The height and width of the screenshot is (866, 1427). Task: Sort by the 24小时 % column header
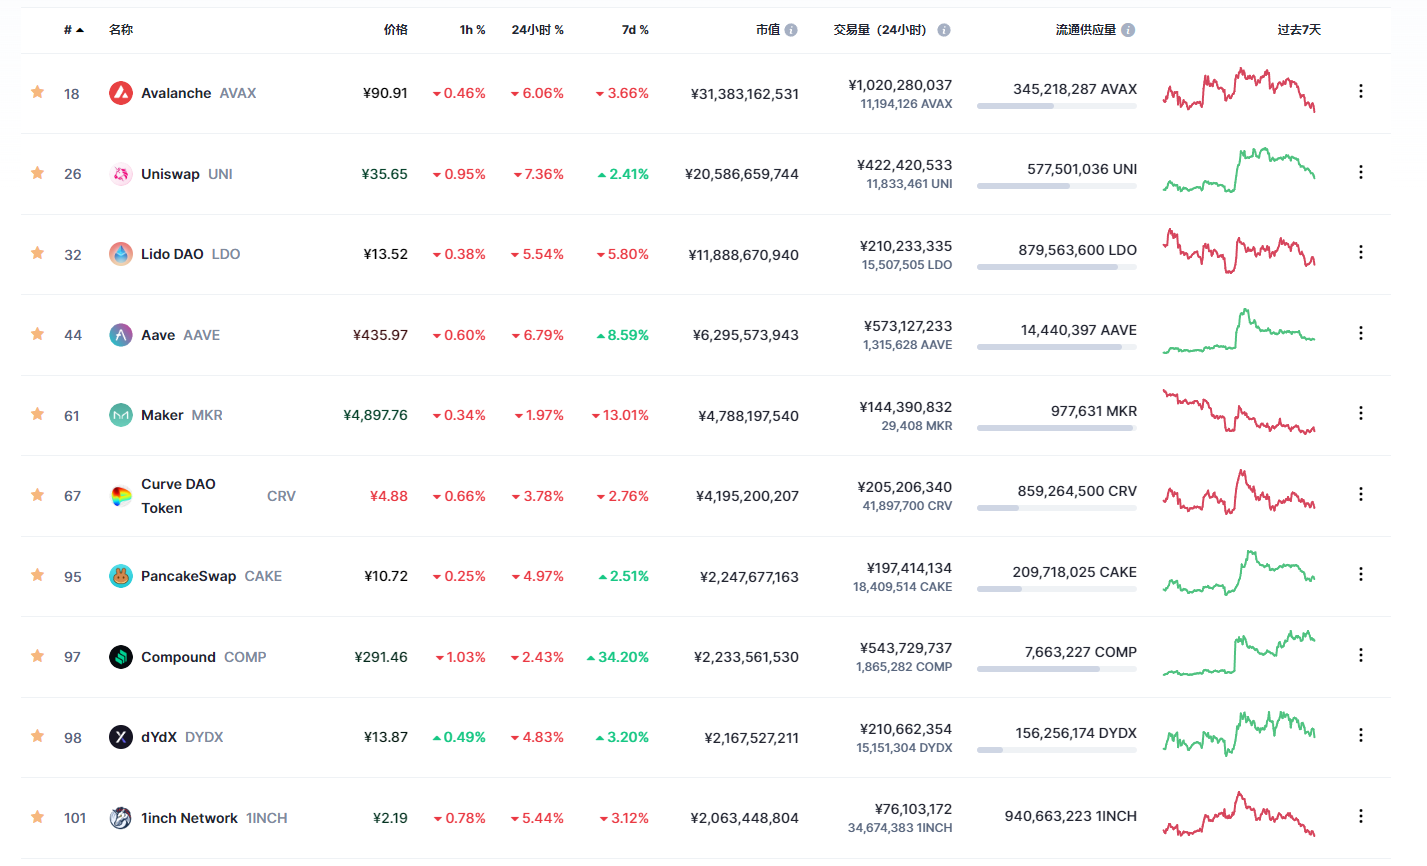pos(538,30)
